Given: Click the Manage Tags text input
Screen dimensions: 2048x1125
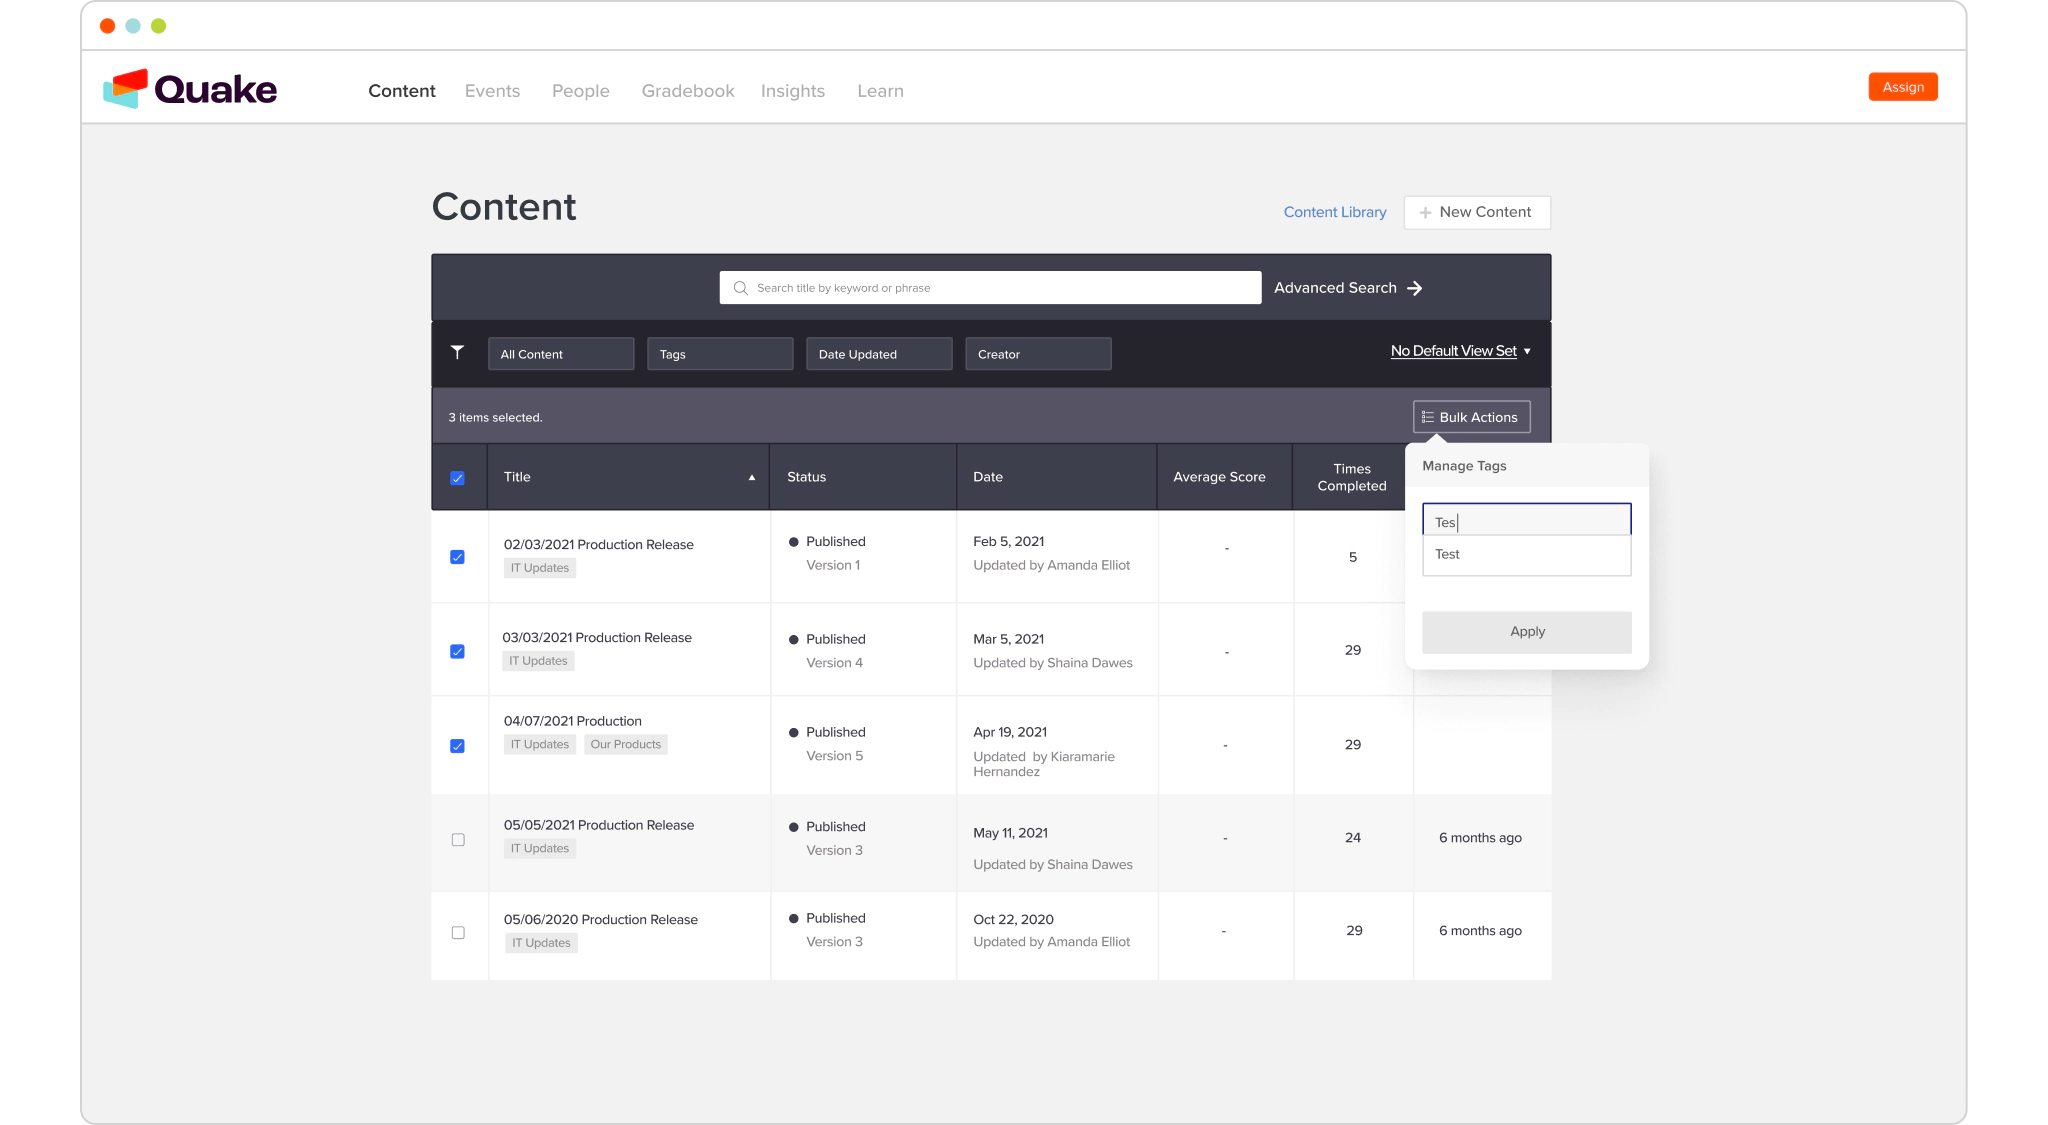Looking at the screenshot, I should coord(1526,521).
